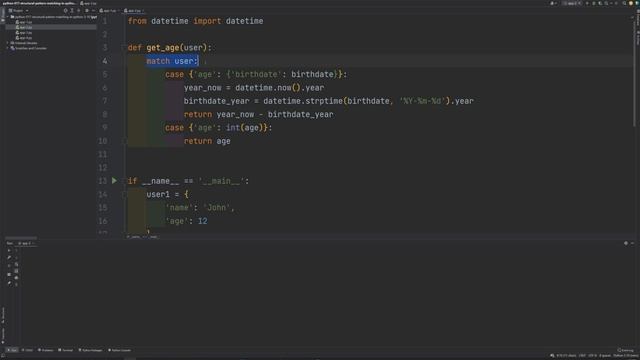Open the Terminal tool window tab
Screen dimensions: 640x360
click(66, 350)
